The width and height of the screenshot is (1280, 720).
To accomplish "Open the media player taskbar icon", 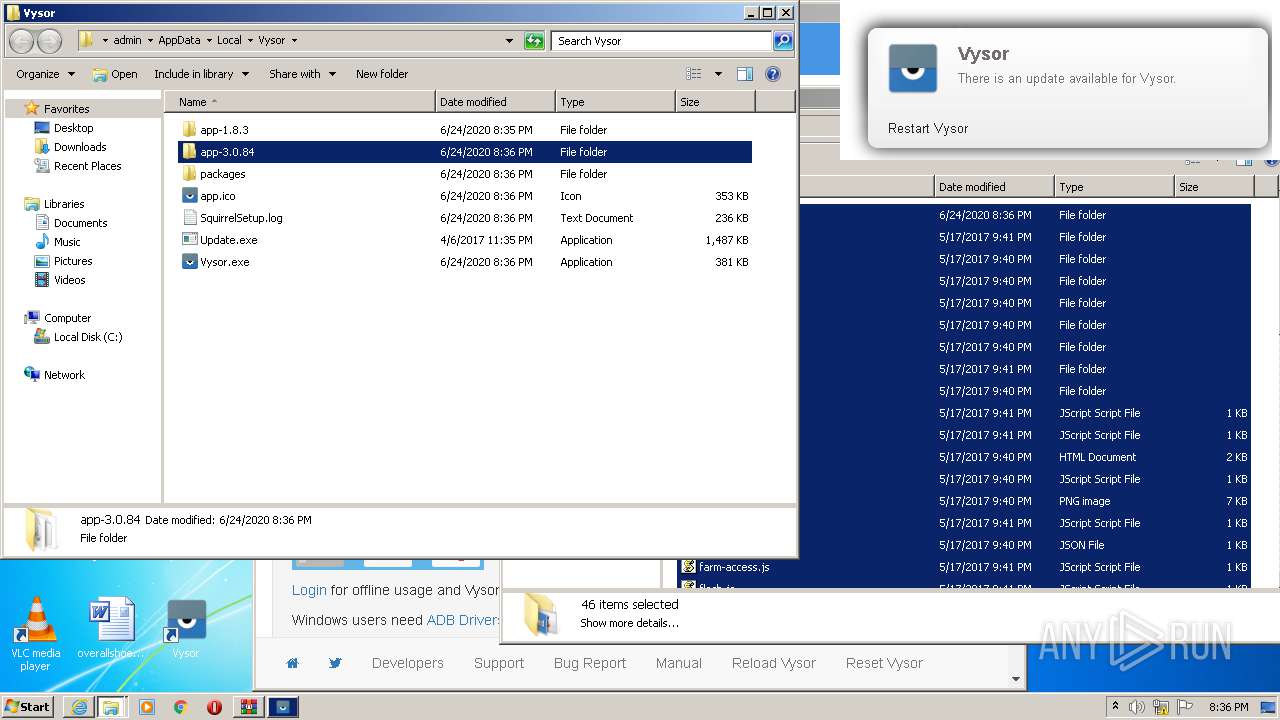I will [x=147, y=707].
